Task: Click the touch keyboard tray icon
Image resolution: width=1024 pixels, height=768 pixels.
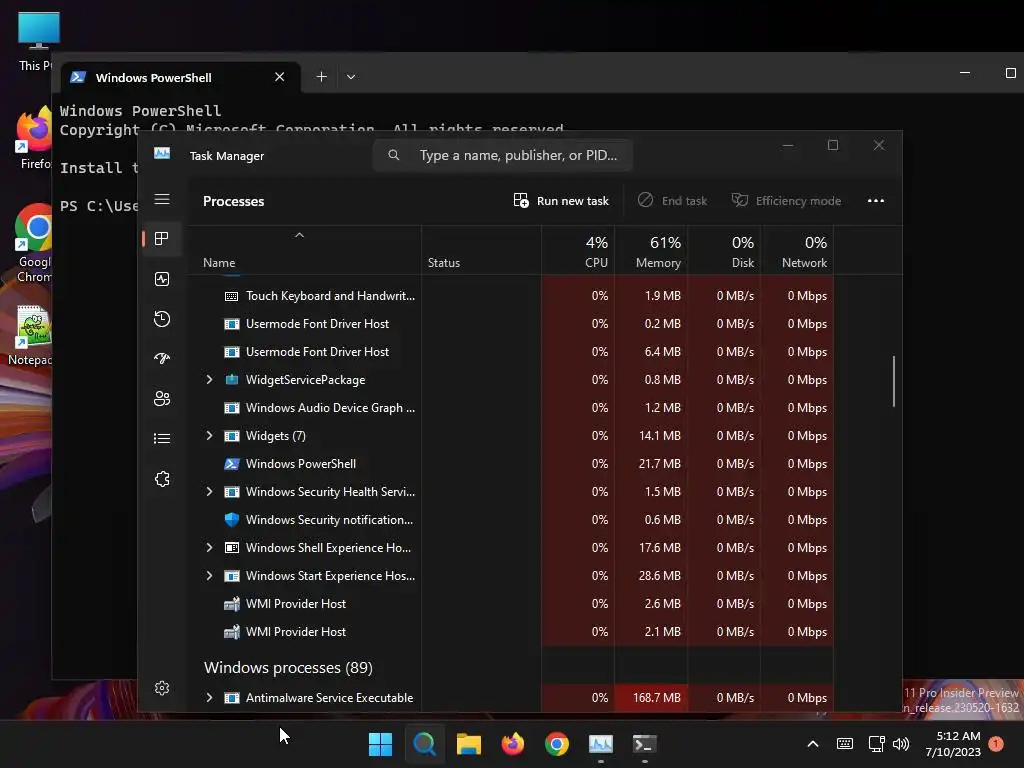Action: (x=844, y=744)
